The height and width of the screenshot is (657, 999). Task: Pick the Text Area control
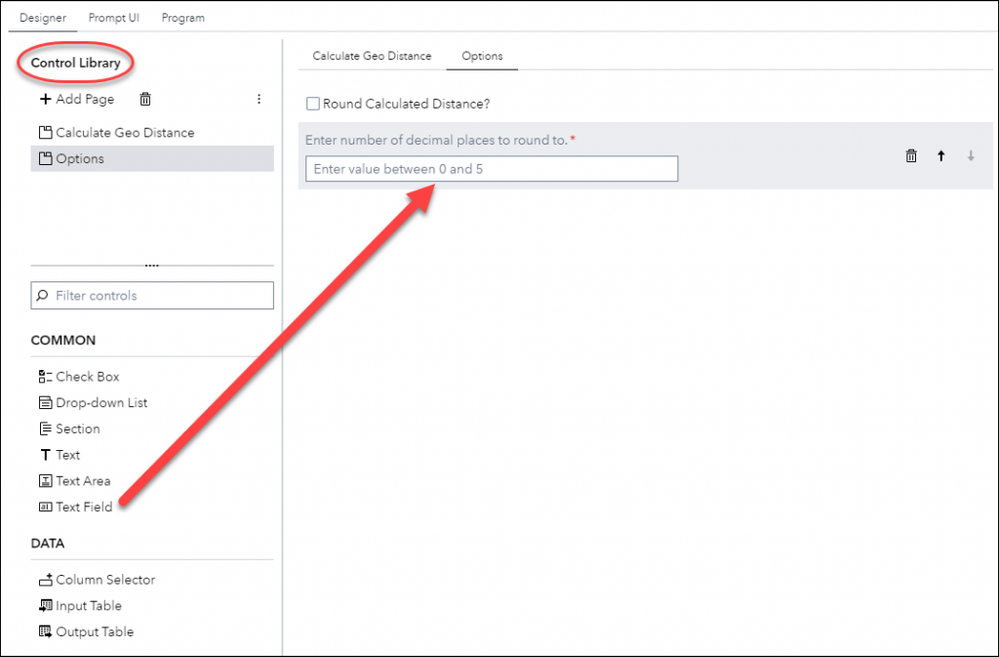click(75, 481)
